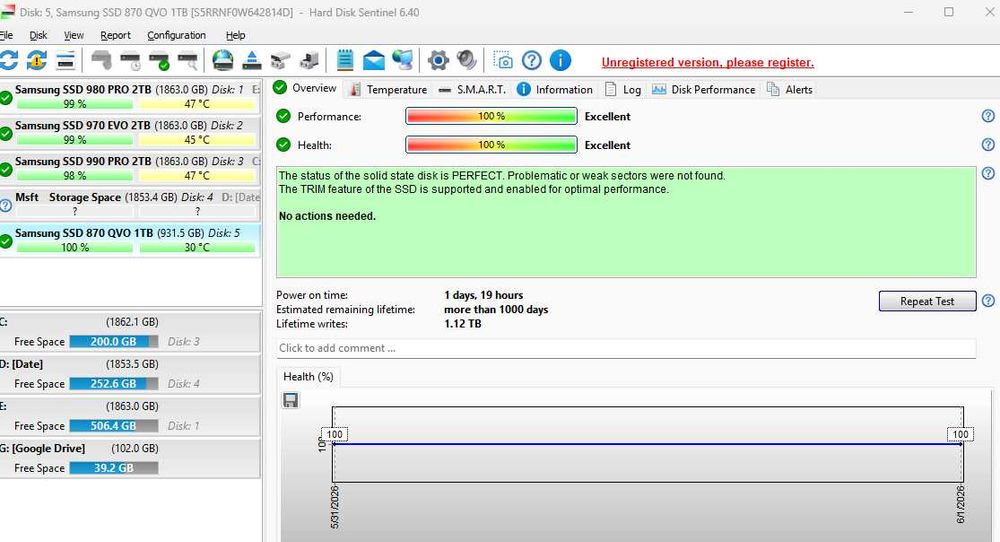Click the '1.12 TB' lifetime writes value
Viewport: 1000px width, 542px height.
coord(462,324)
